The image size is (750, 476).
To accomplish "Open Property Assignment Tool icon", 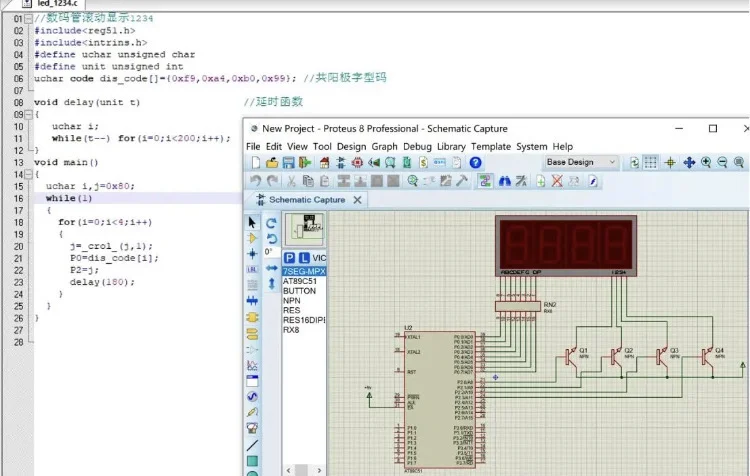I will coord(521,181).
